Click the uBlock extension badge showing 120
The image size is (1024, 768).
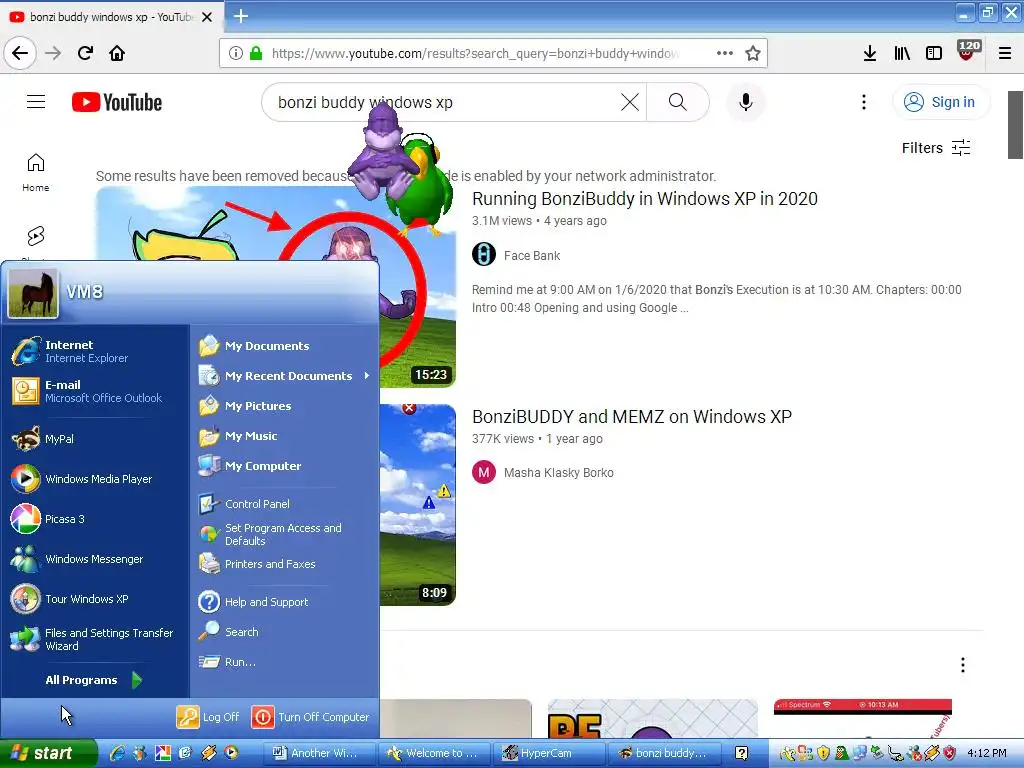coord(968,51)
